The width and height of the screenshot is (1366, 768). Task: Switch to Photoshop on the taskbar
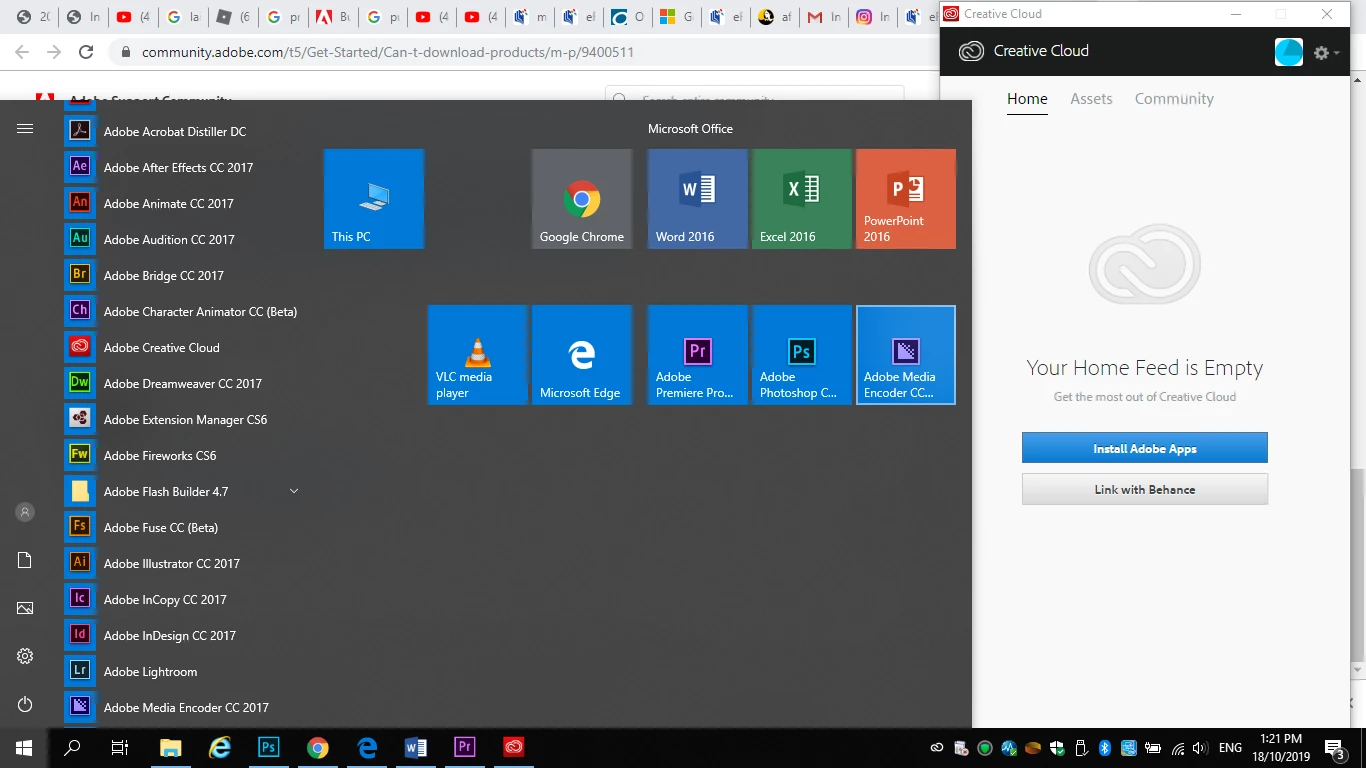click(269, 747)
